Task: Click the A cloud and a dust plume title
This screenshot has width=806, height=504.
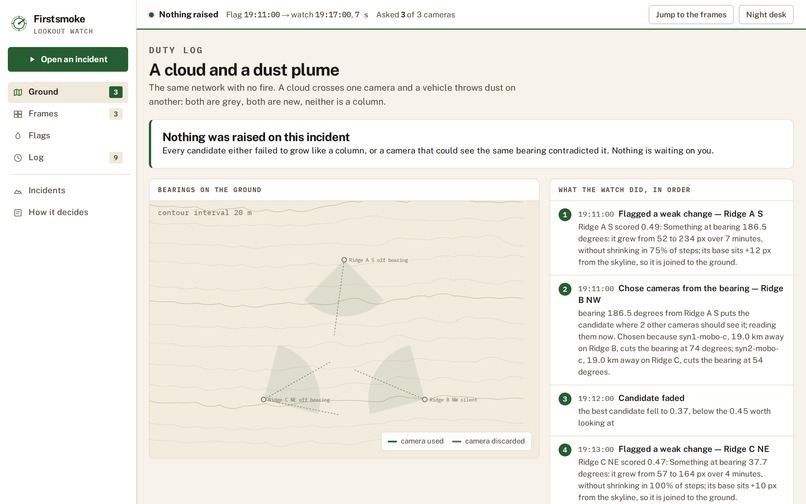Action: 244,70
